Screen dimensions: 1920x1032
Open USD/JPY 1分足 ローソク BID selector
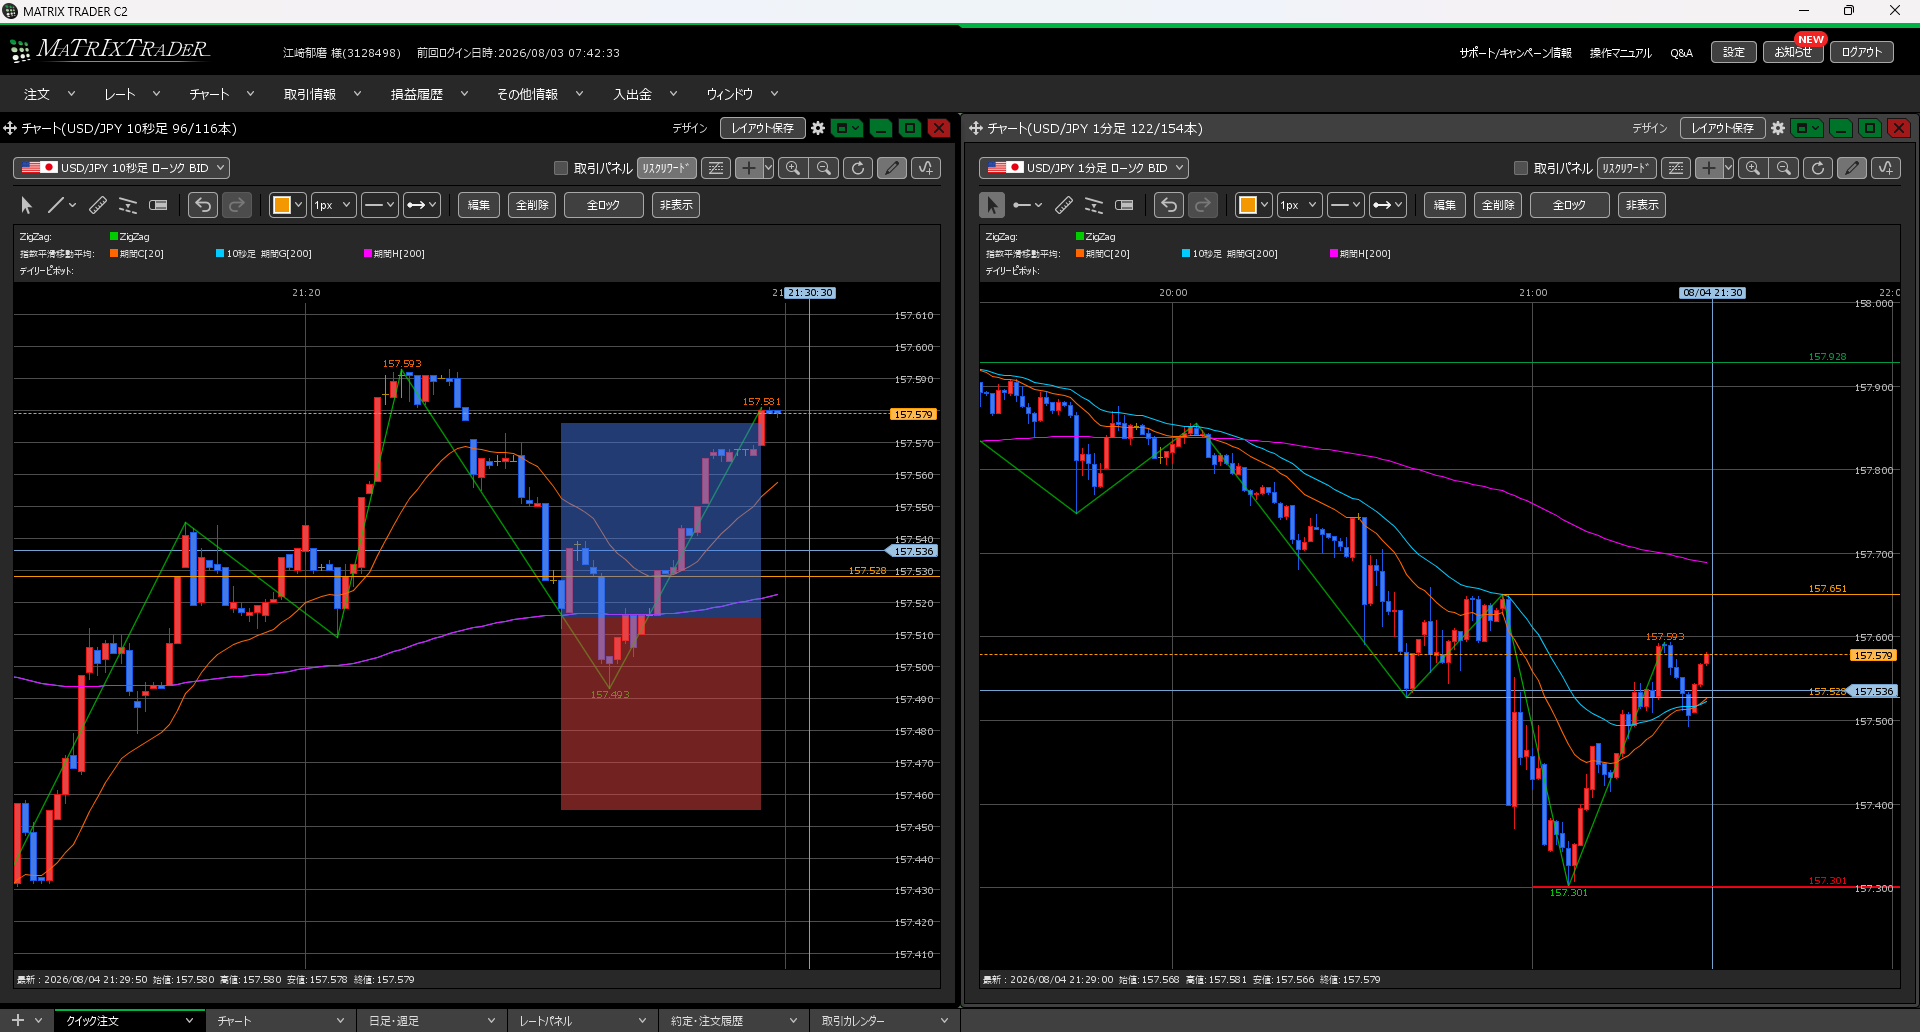pos(1084,168)
